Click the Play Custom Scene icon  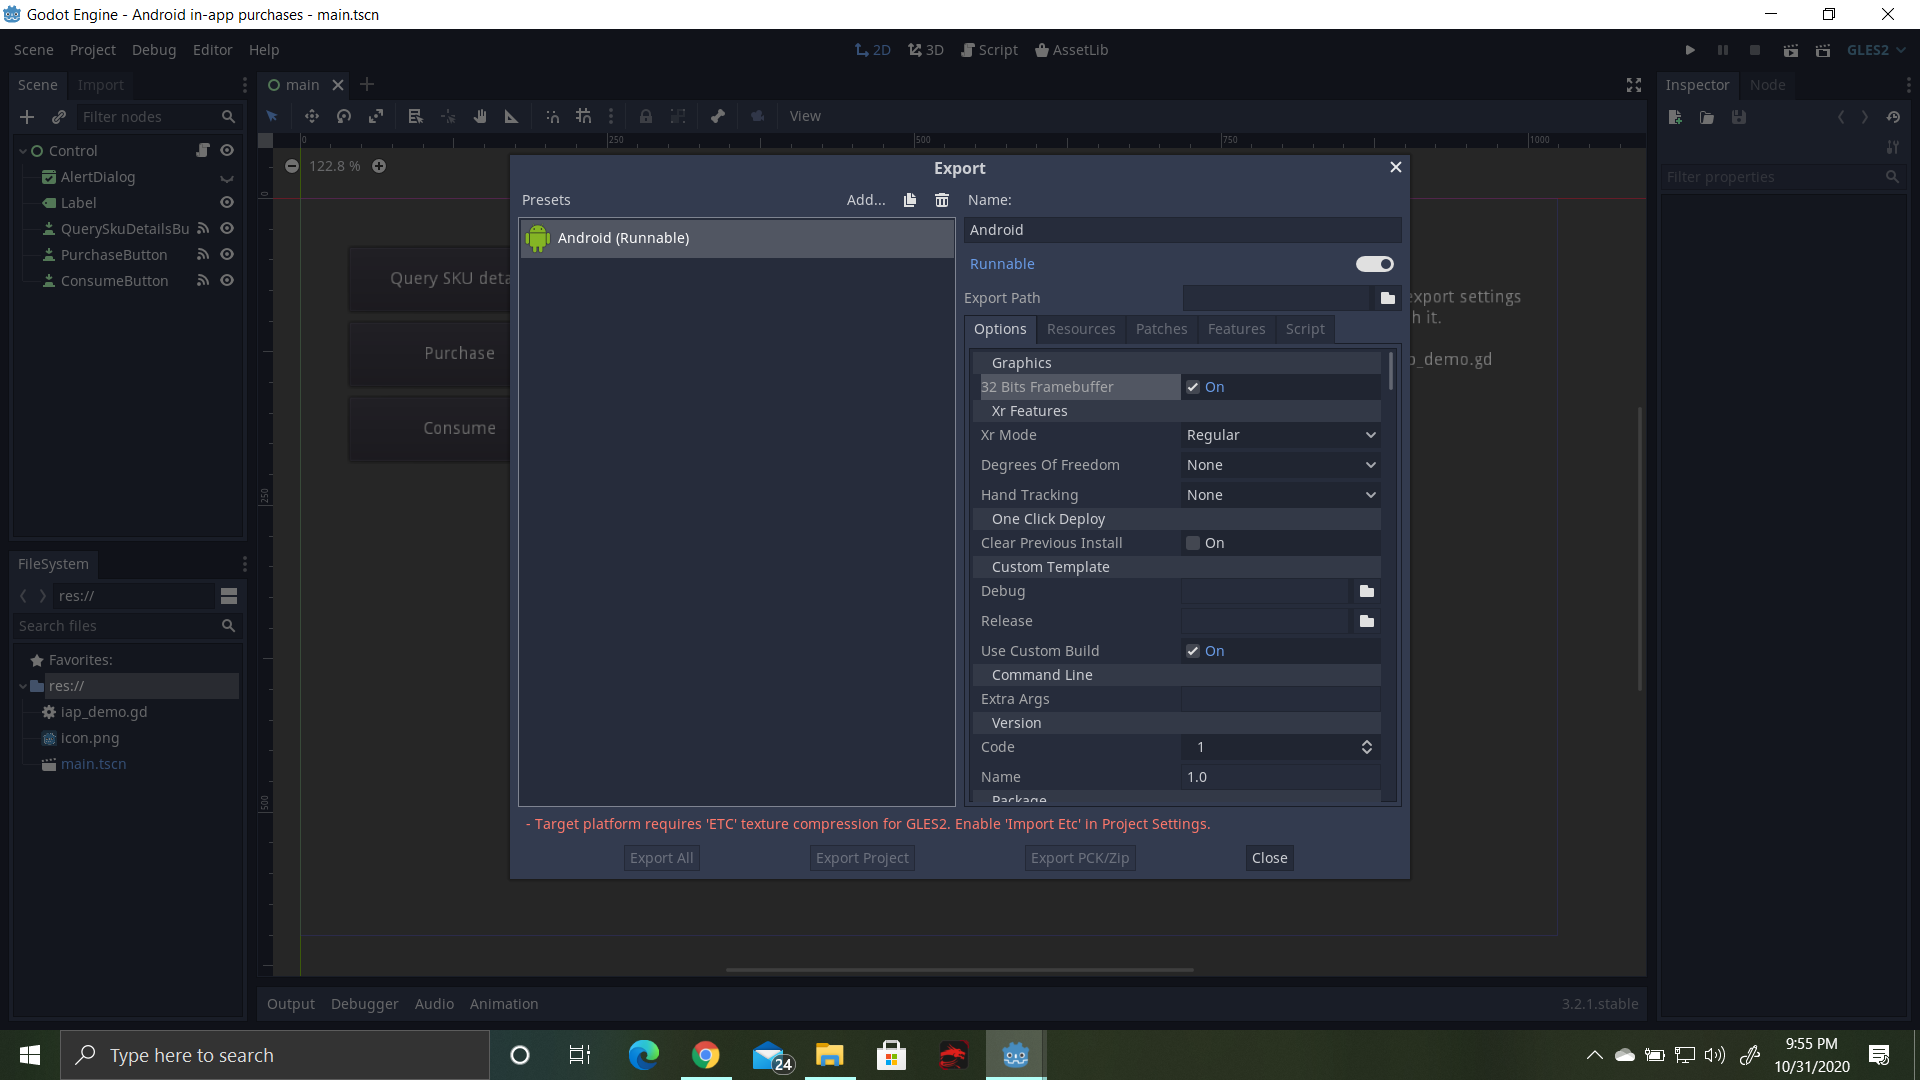tap(1823, 50)
